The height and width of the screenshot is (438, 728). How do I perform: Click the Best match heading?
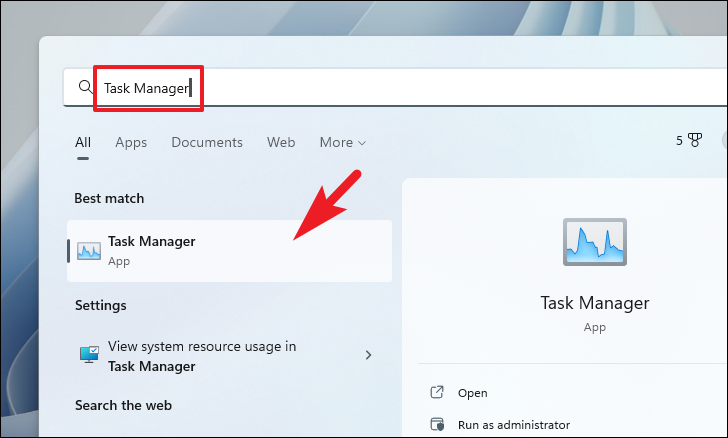point(109,198)
